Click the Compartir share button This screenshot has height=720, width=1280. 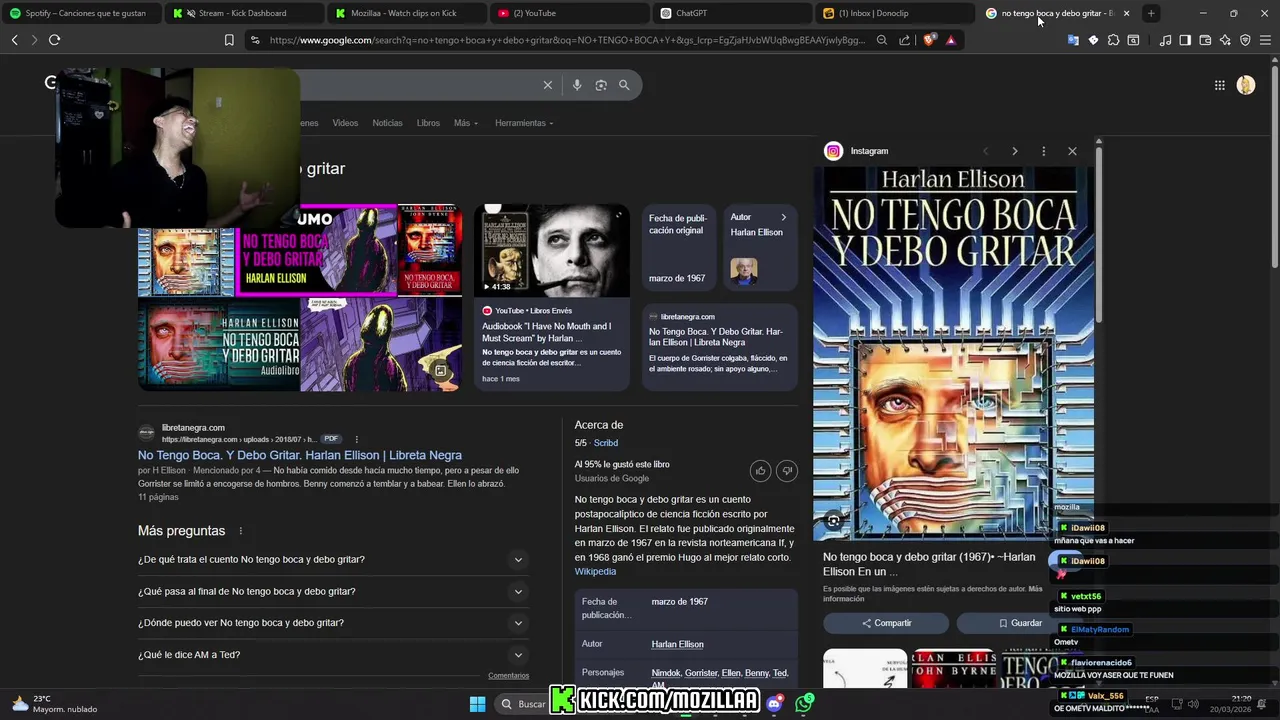coord(886,623)
